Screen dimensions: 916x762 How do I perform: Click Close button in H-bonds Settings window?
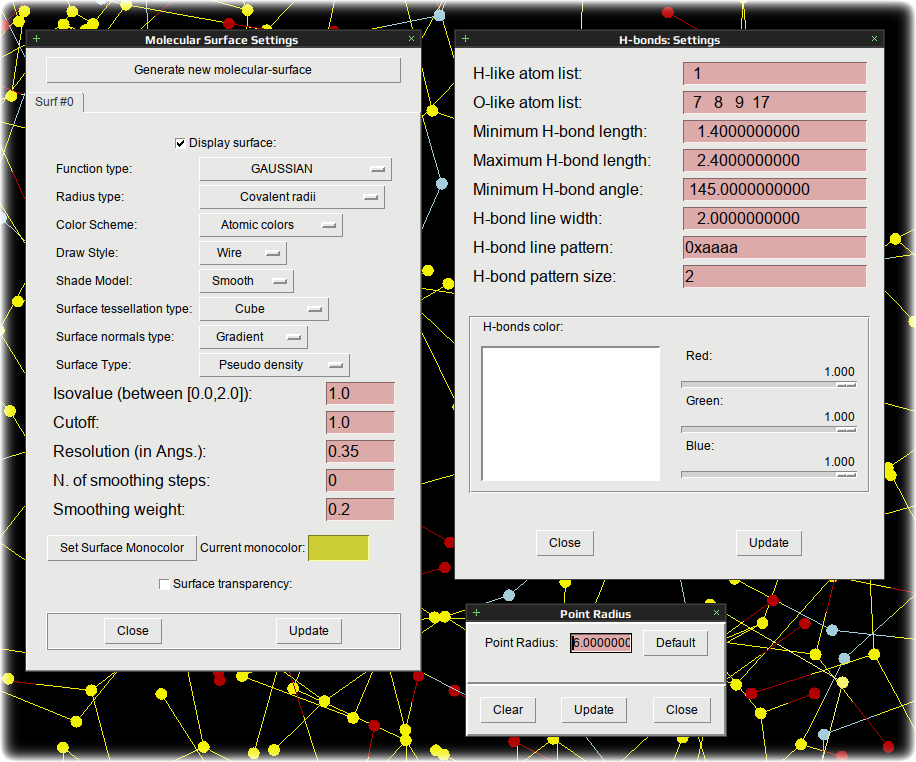[x=565, y=543]
